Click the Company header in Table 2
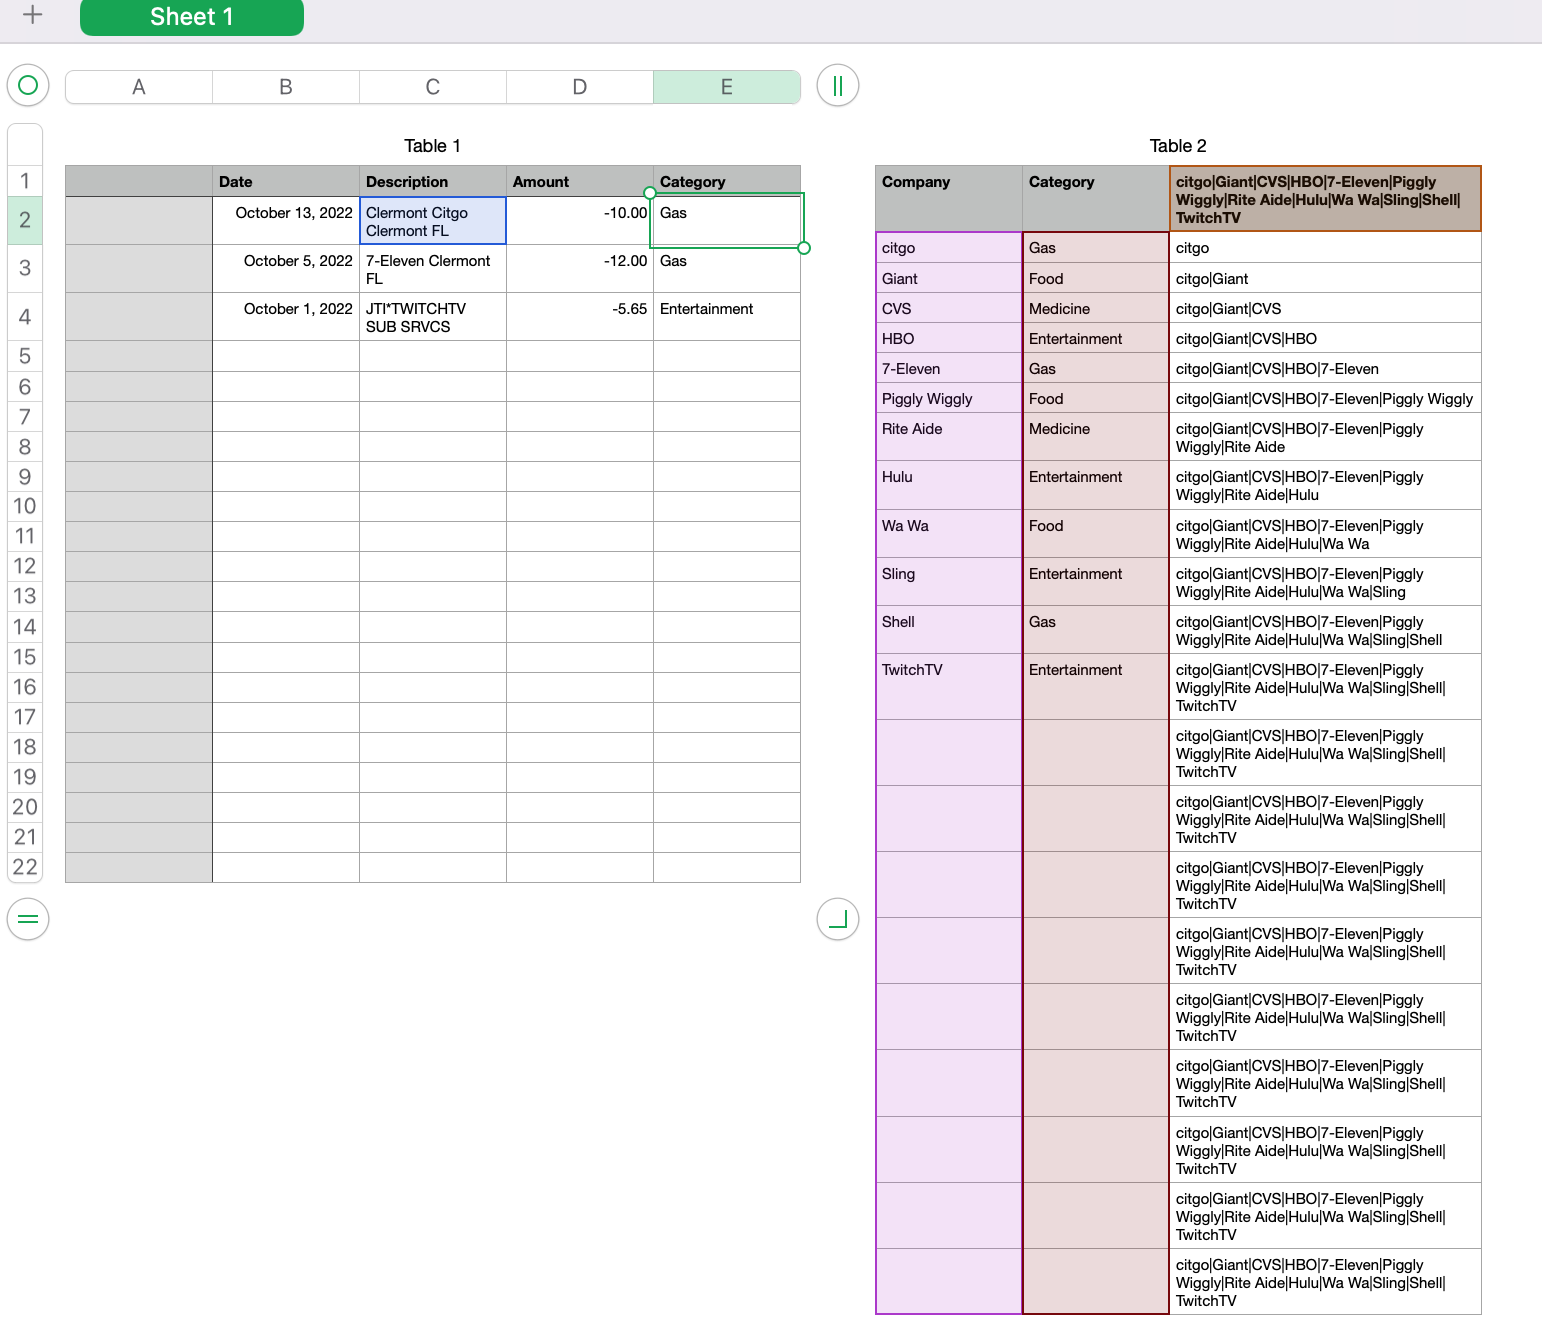 click(x=949, y=199)
